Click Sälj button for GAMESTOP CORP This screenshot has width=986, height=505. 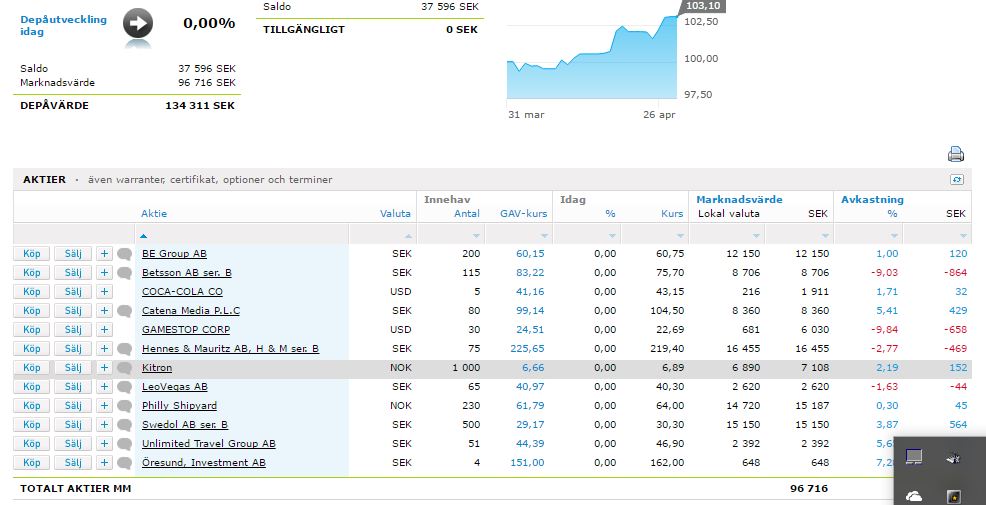tap(73, 330)
